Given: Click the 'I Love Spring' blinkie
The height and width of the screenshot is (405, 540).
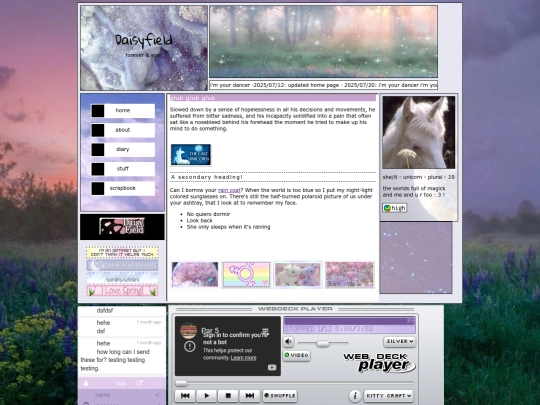Looking at the screenshot, I should [122, 290].
